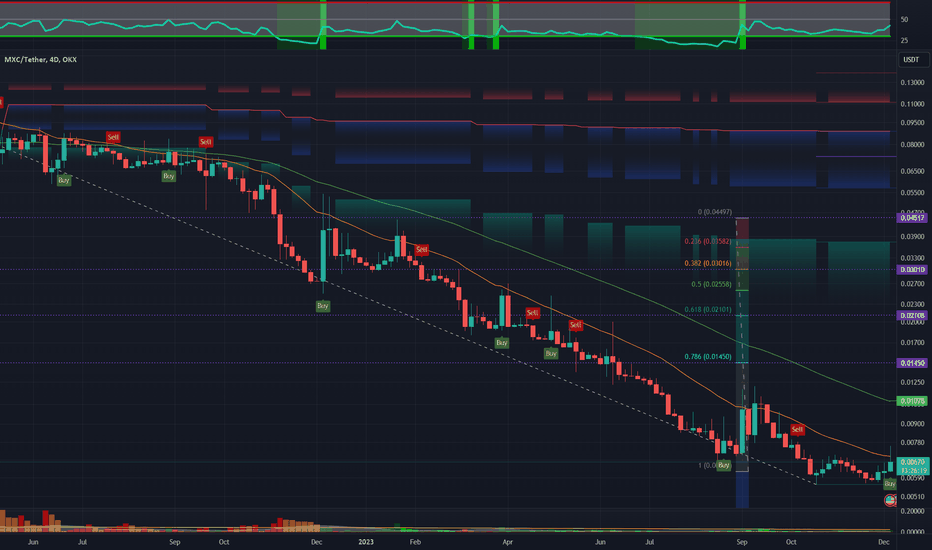Select the purple 0.01450 price axis label
This screenshot has width=932, height=550.
pyautogui.click(x=912, y=363)
